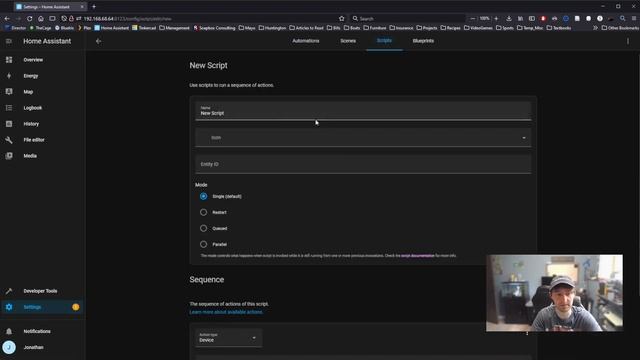Collapse the Home Assistant sidebar menu icon
Image resolution: width=640 pixels, height=360 pixels.
tap(9, 41)
